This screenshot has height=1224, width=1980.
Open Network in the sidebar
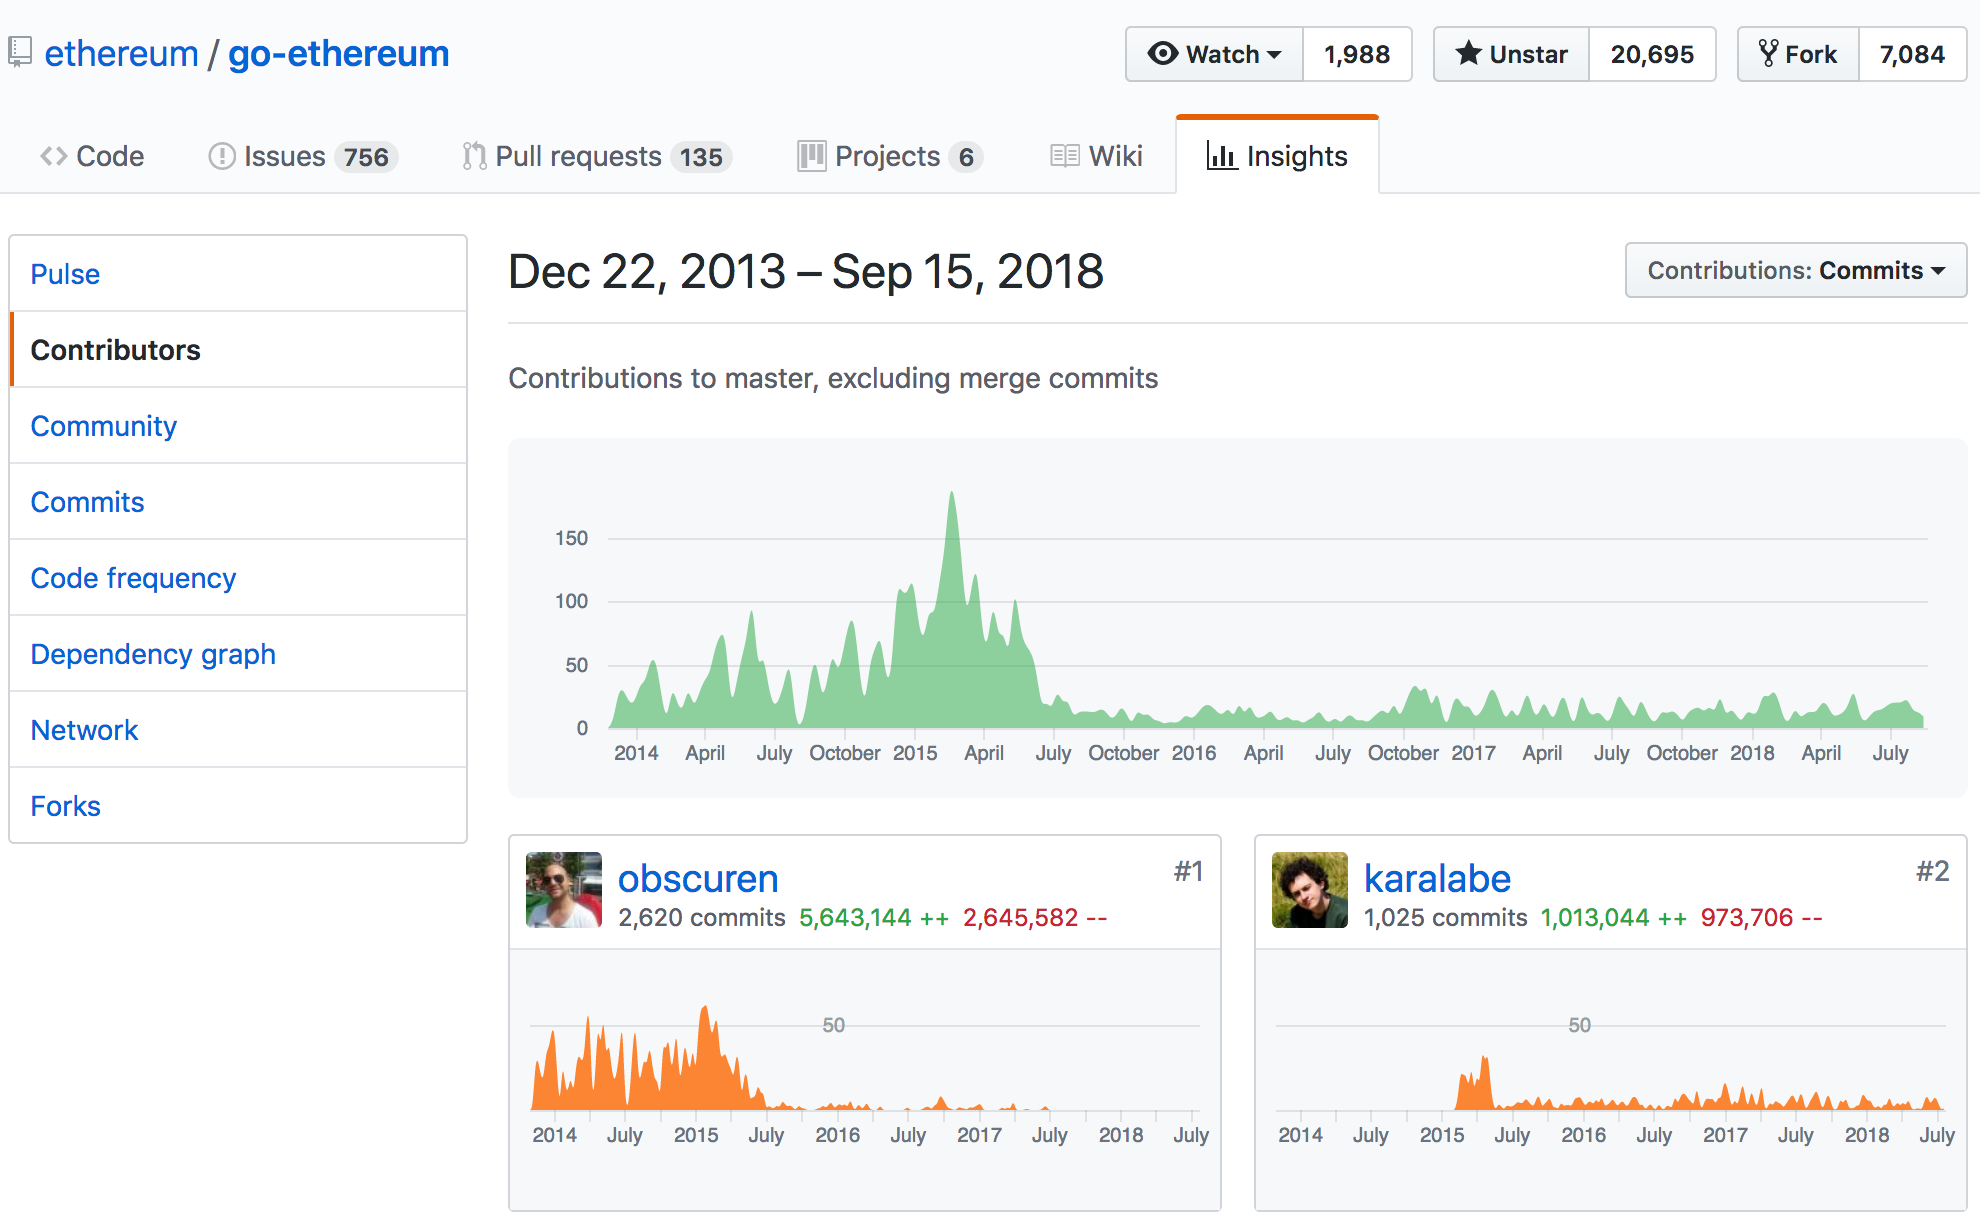click(x=238, y=730)
